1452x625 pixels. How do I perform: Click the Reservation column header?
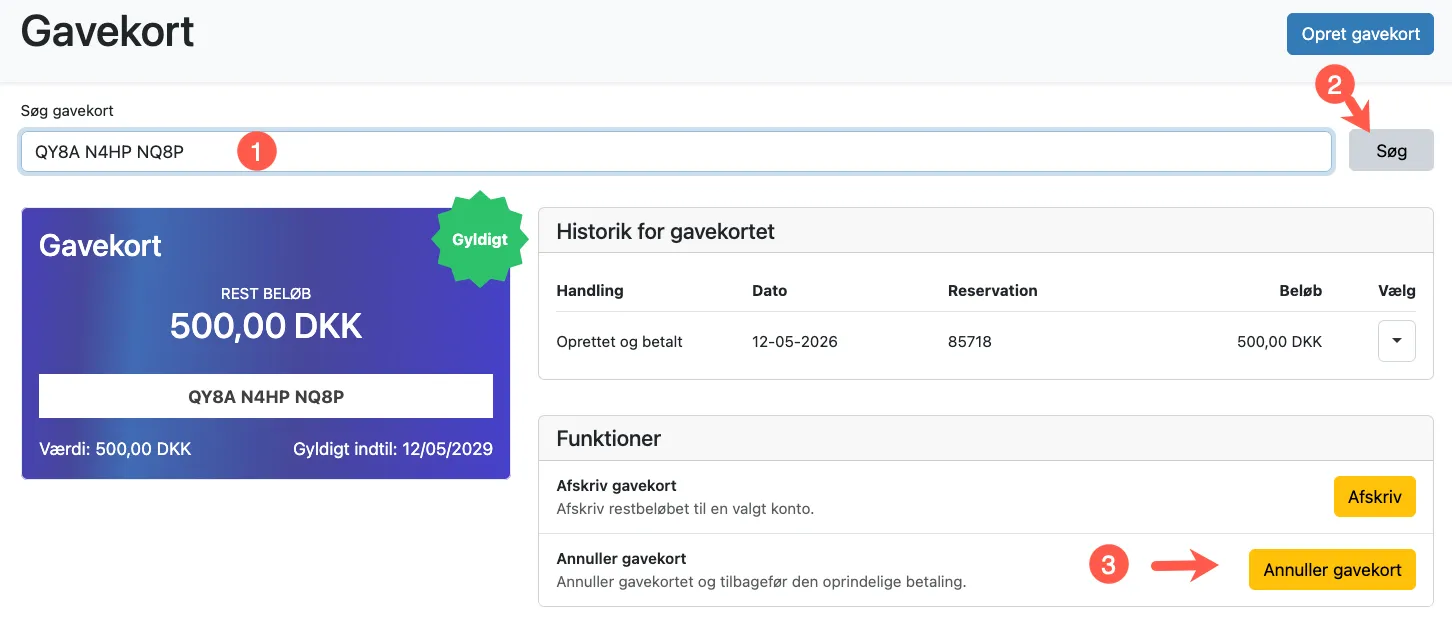pos(993,291)
